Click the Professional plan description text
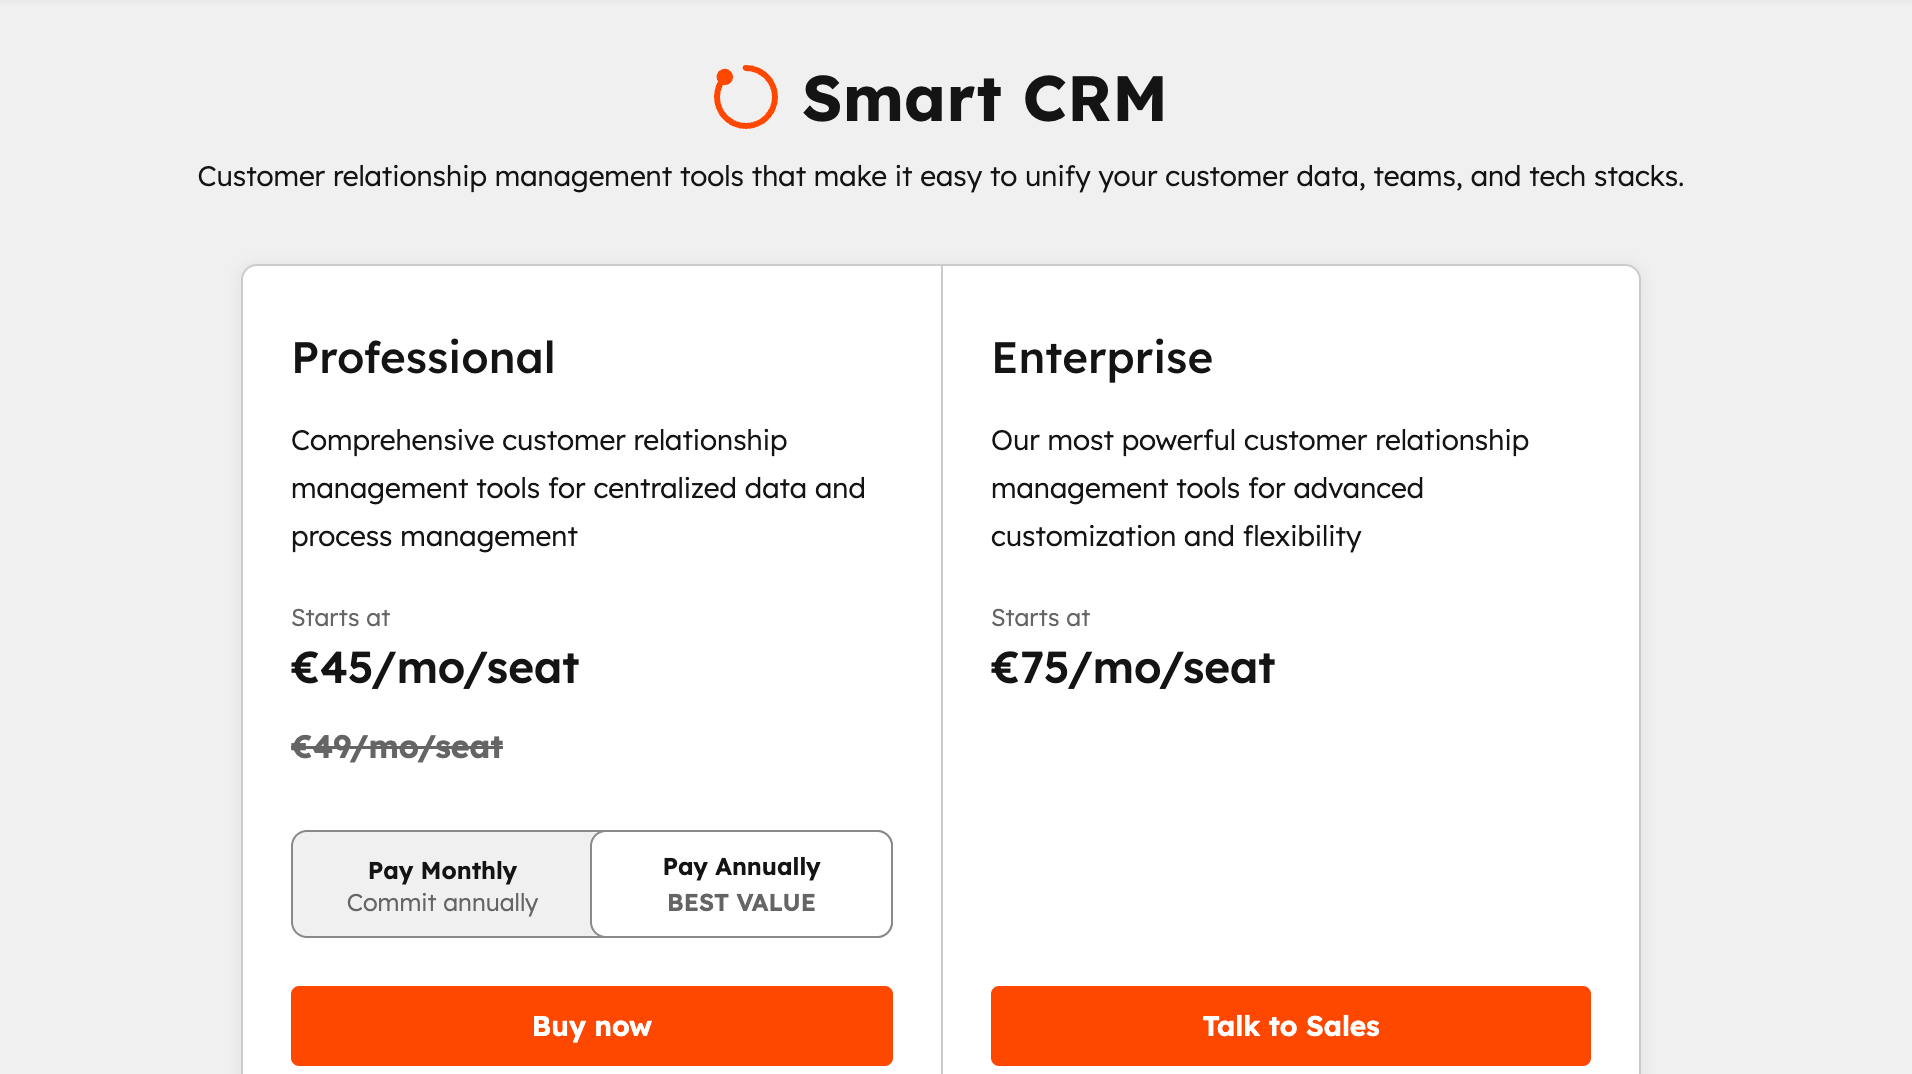 pyautogui.click(x=577, y=488)
